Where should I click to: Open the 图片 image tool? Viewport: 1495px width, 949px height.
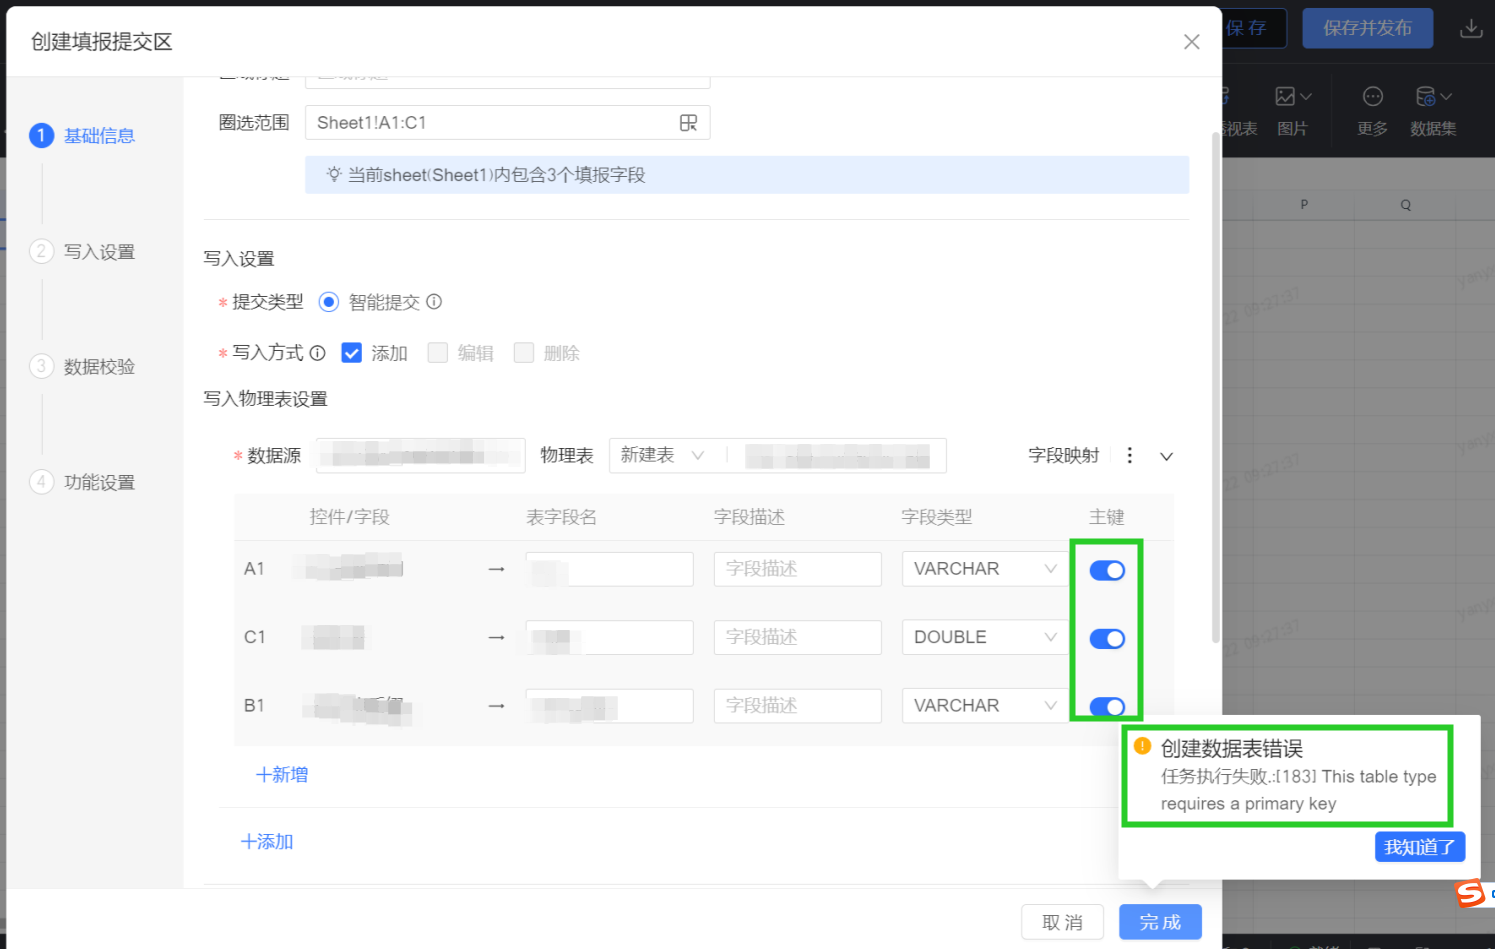1292,110
